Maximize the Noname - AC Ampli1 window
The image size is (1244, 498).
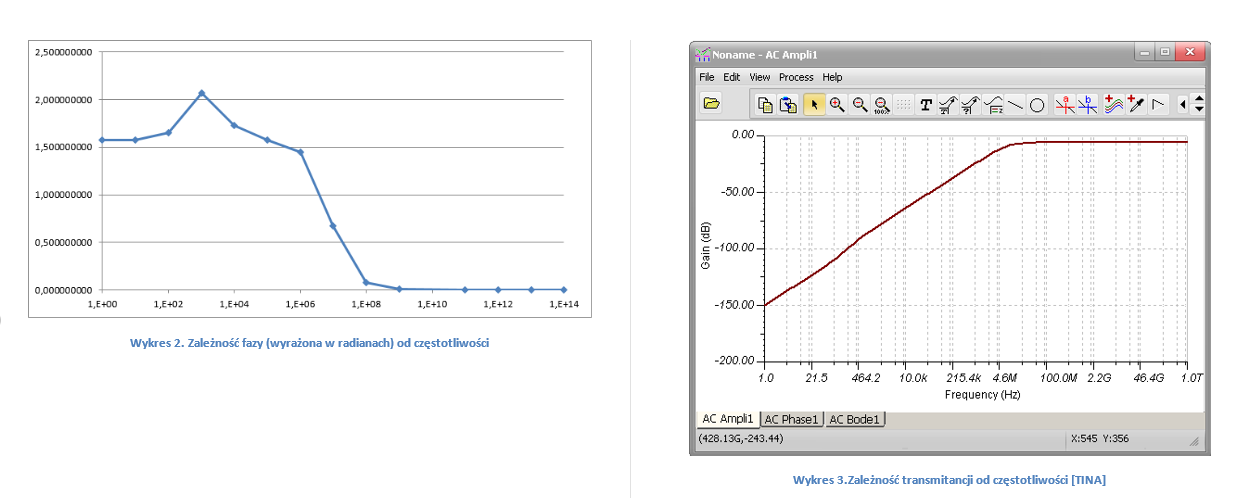(1164, 52)
